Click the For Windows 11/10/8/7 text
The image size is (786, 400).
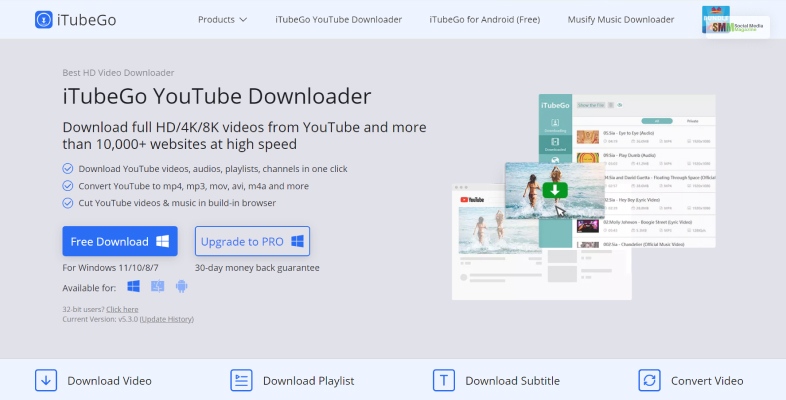pos(110,268)
